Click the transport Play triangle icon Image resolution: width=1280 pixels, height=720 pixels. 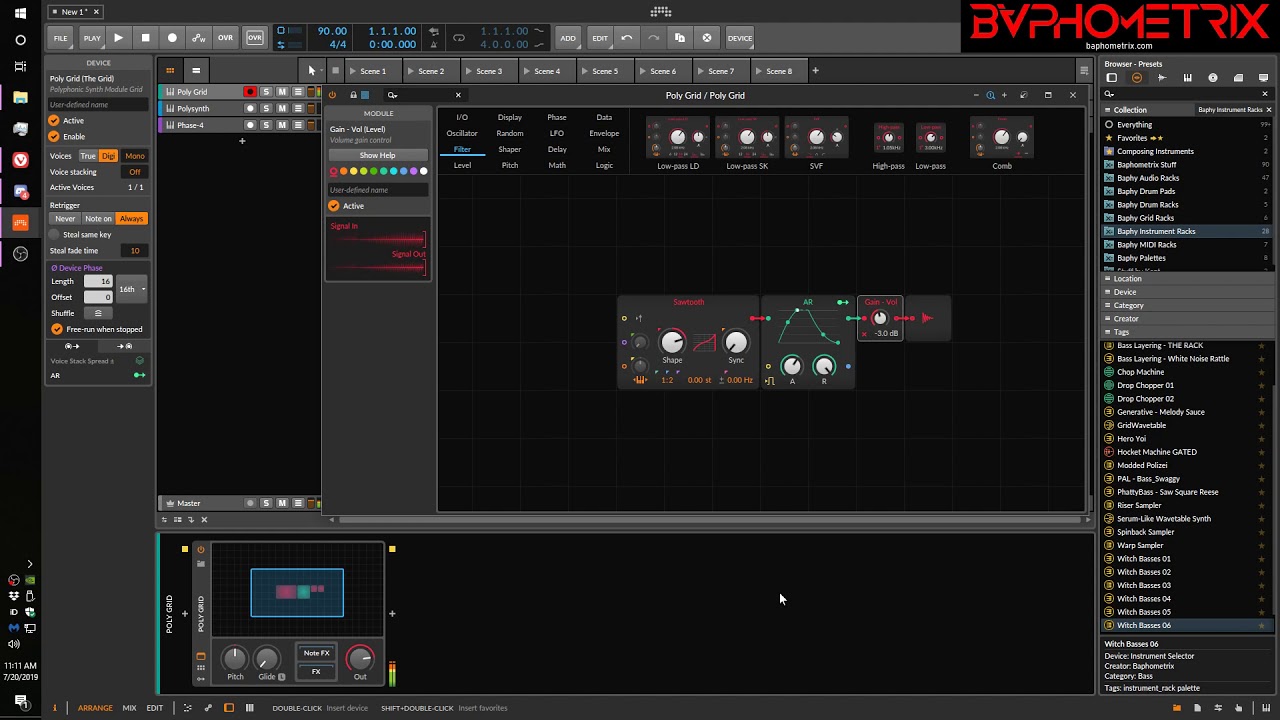pyautogui.click(x=118, y=38)
